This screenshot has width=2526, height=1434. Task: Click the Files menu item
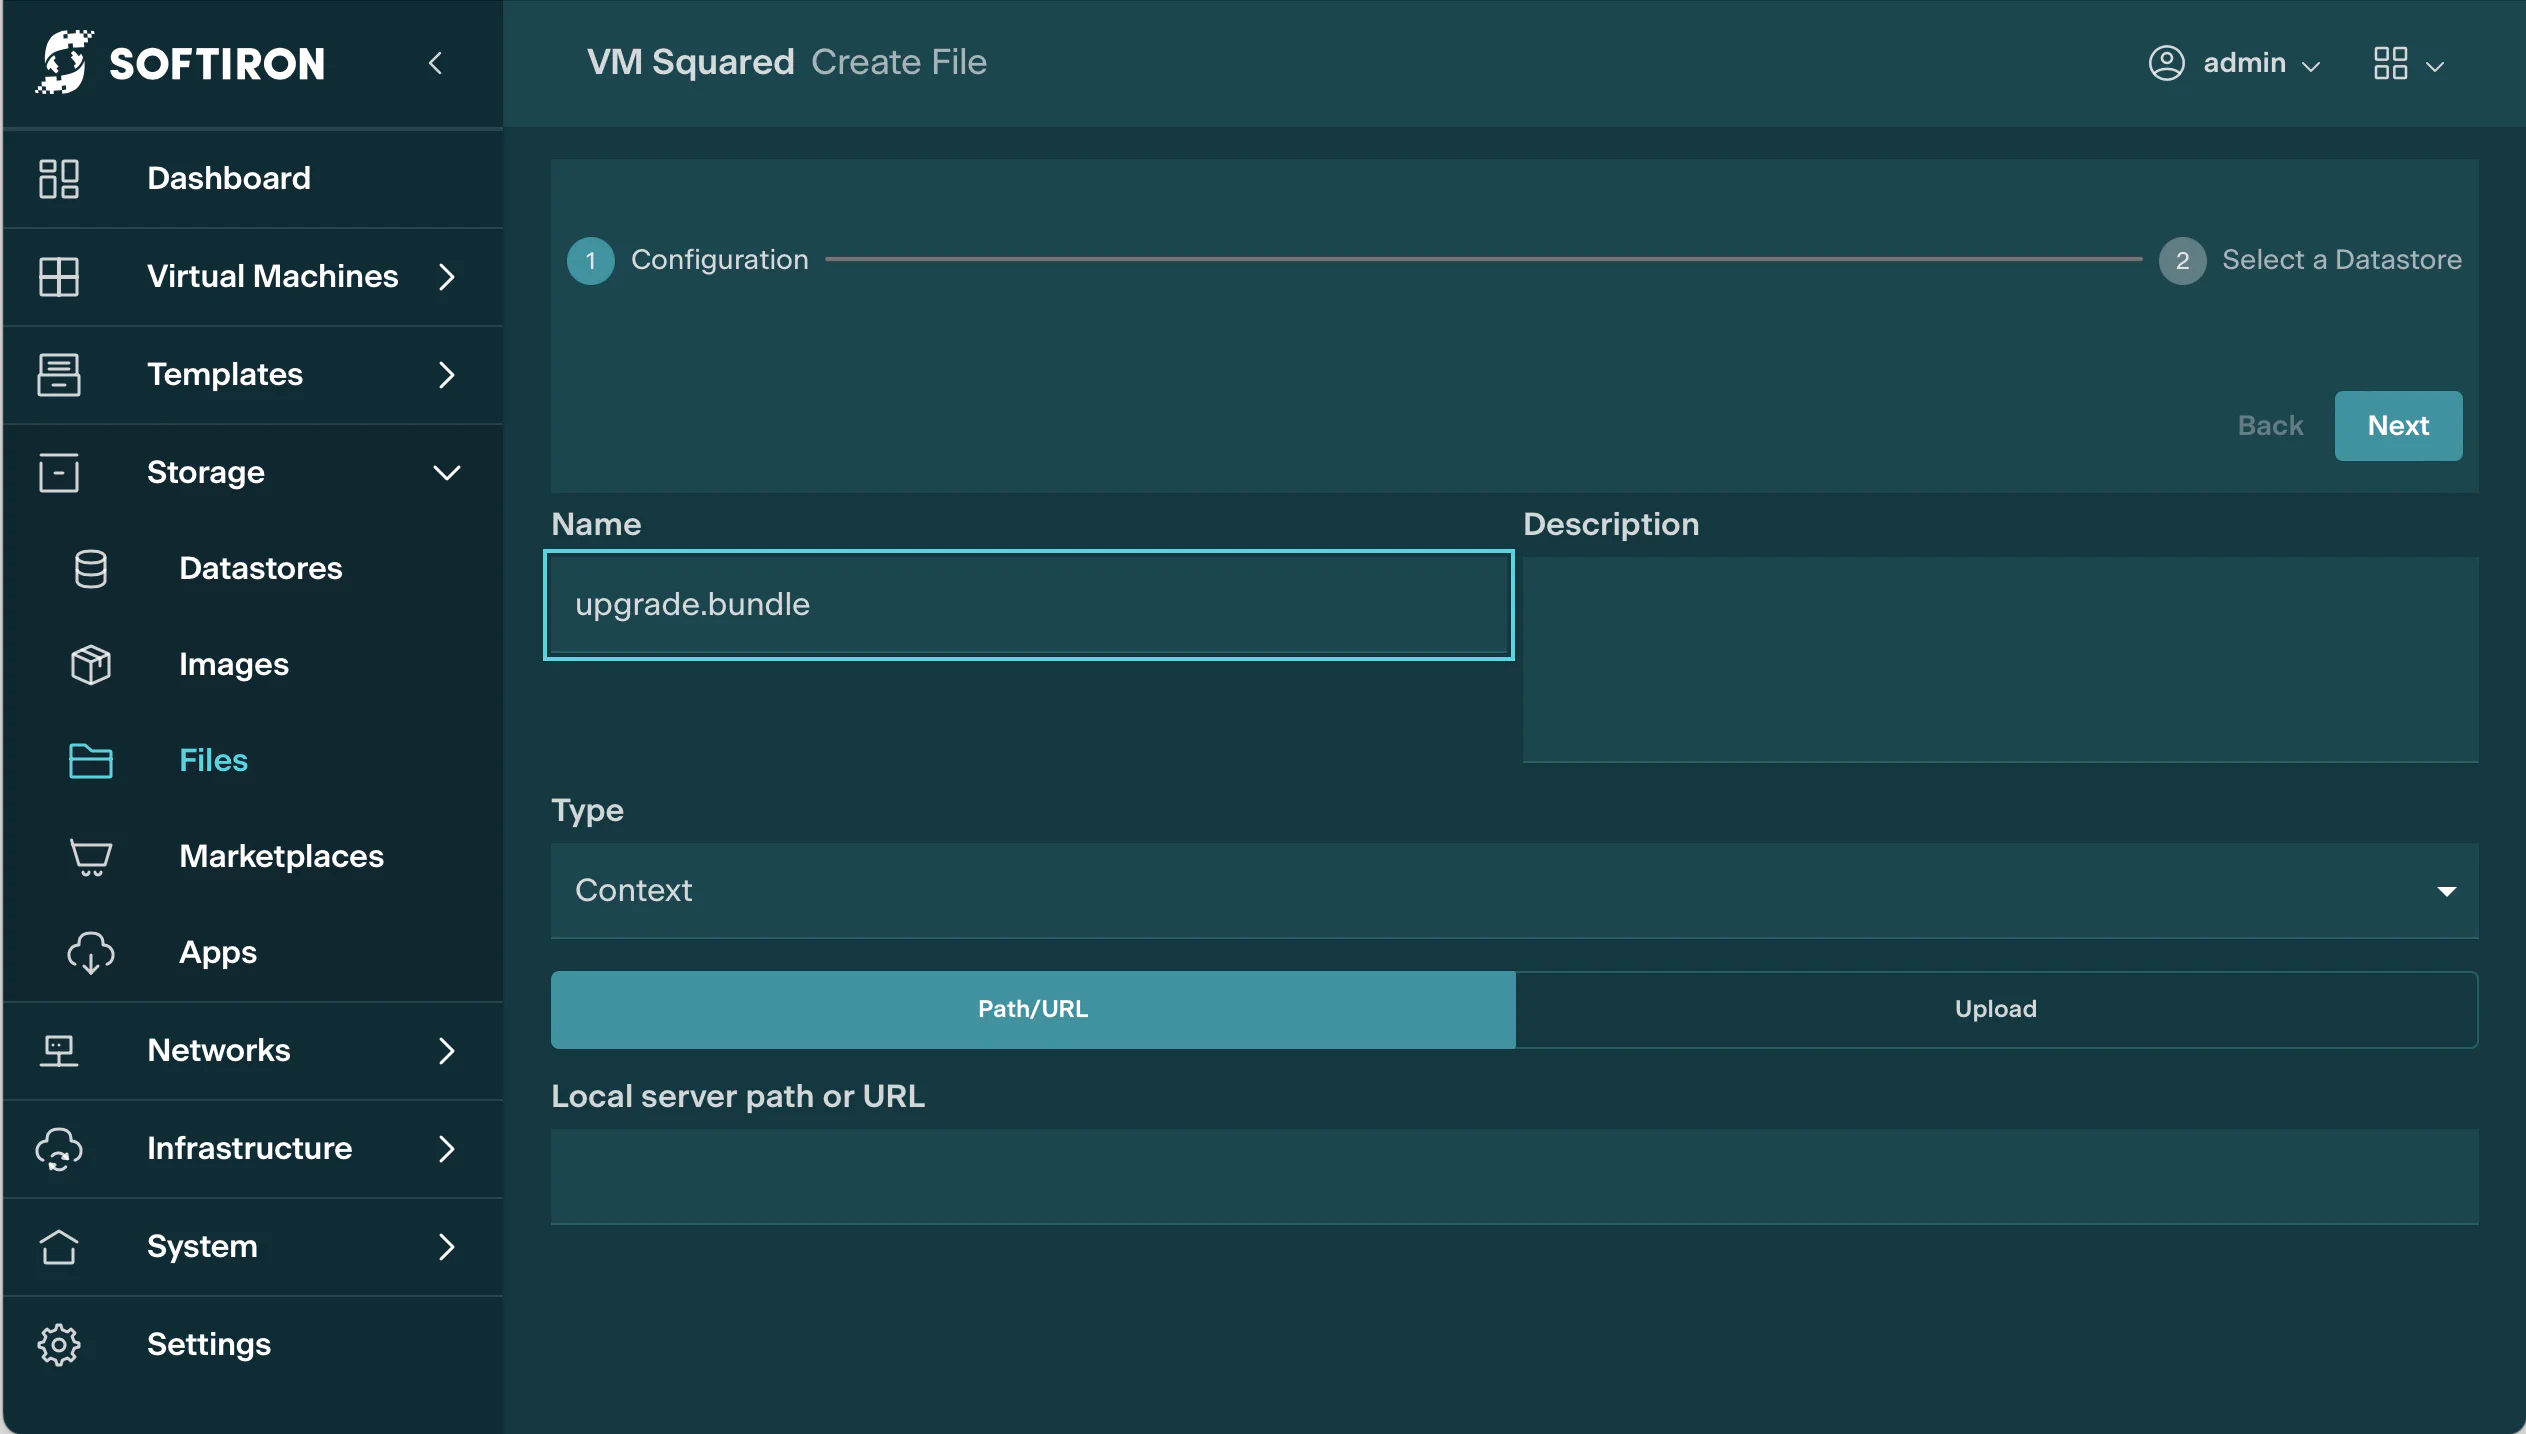tap(213, 758)
